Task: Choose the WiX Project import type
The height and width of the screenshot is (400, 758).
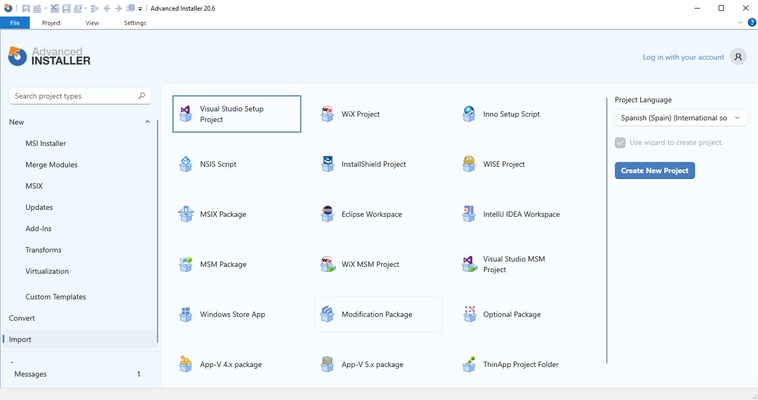Action: coord(378,114)
